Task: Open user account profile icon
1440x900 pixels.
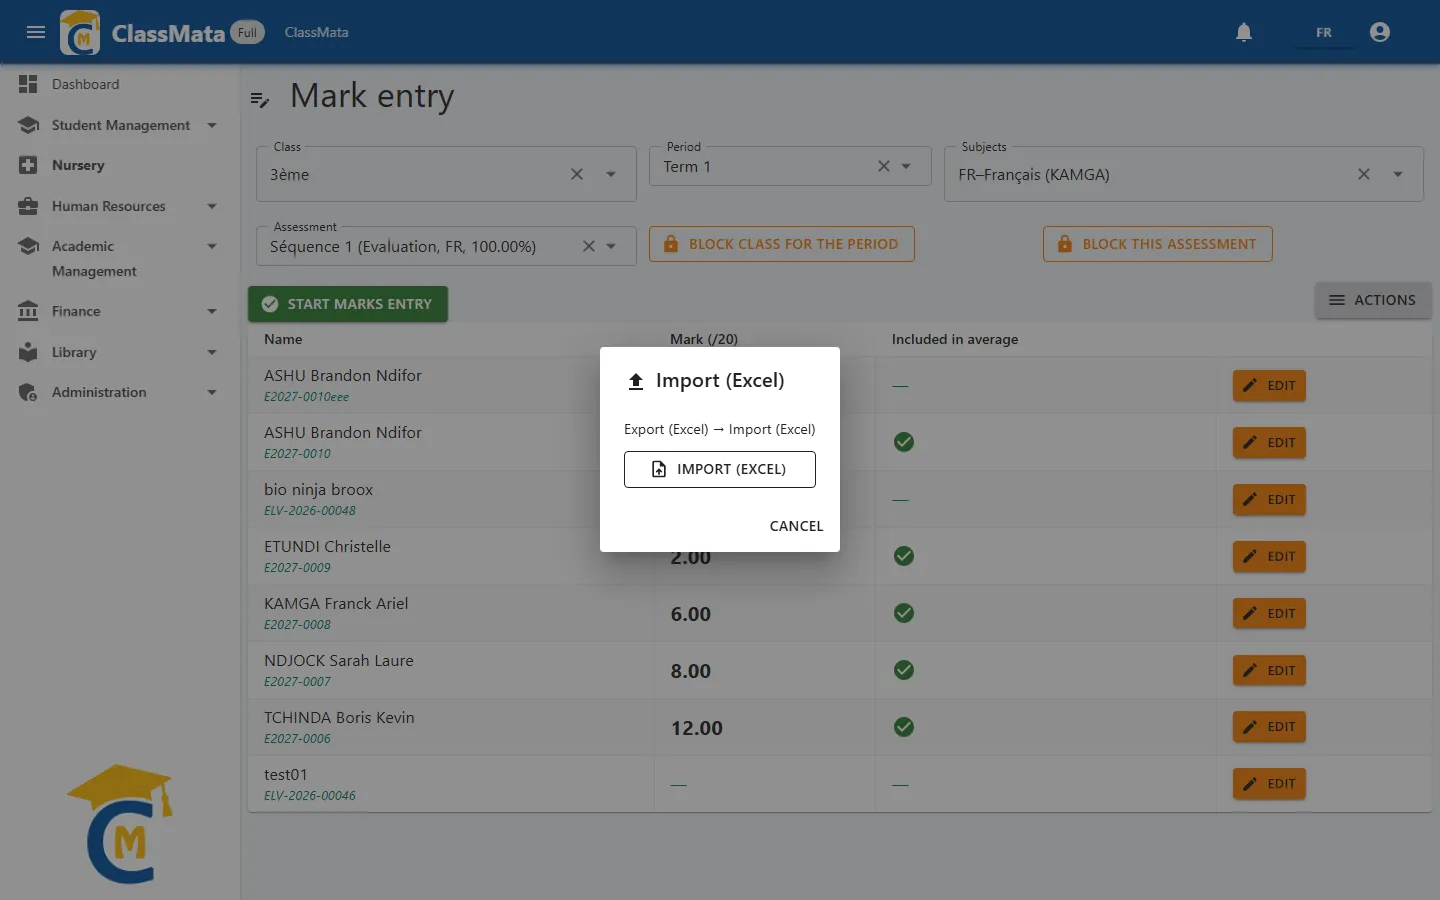Action: pos(1380,32)
